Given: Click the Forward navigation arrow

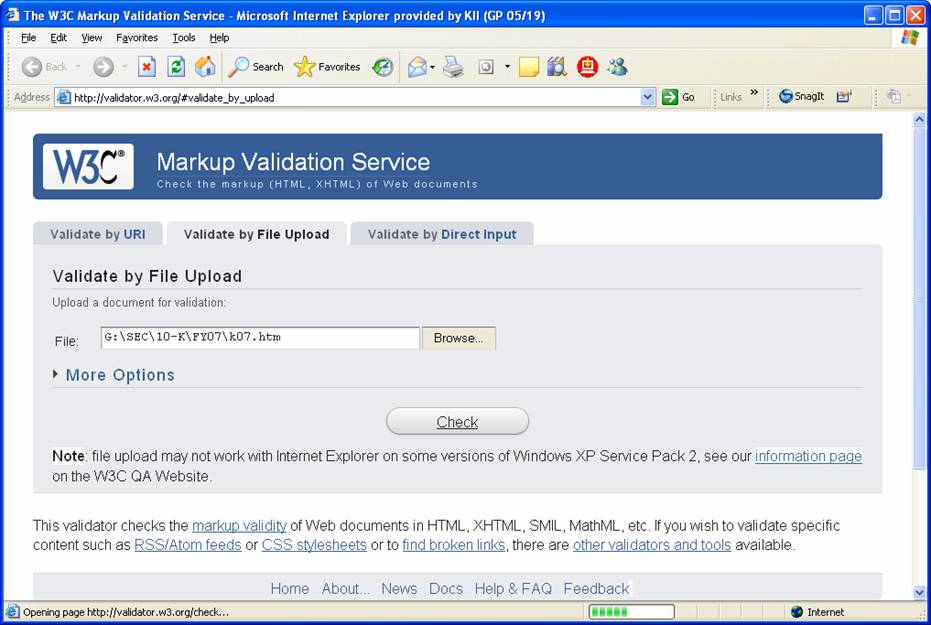Looking at the screenshot, I should tap(103, 67).
